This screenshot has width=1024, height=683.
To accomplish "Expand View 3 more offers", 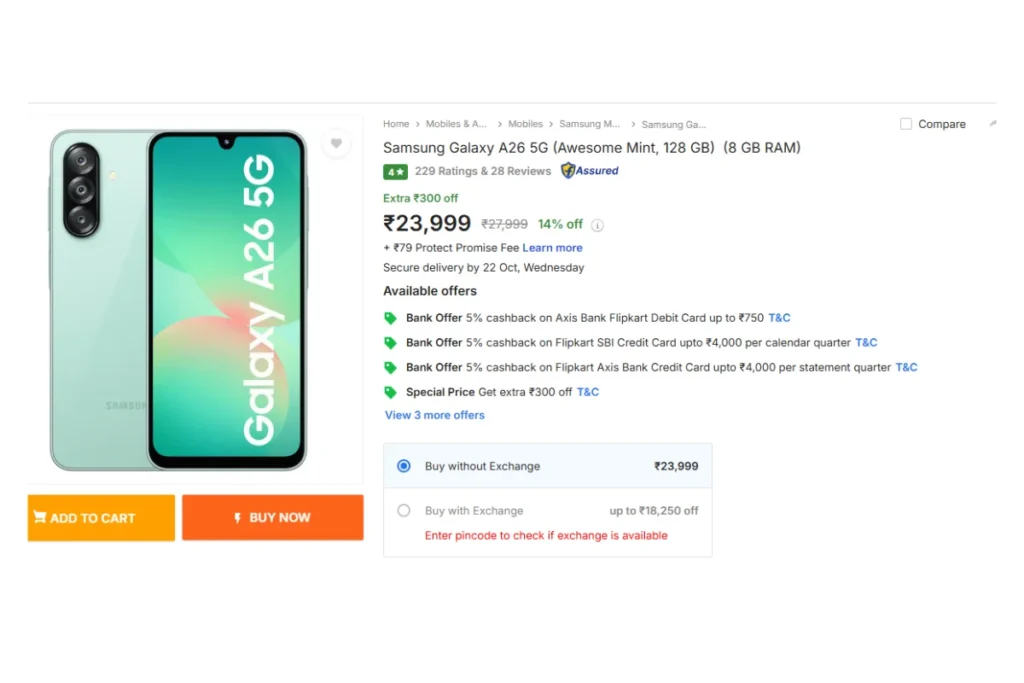I will pyautogui.click(x=435, y=415).
